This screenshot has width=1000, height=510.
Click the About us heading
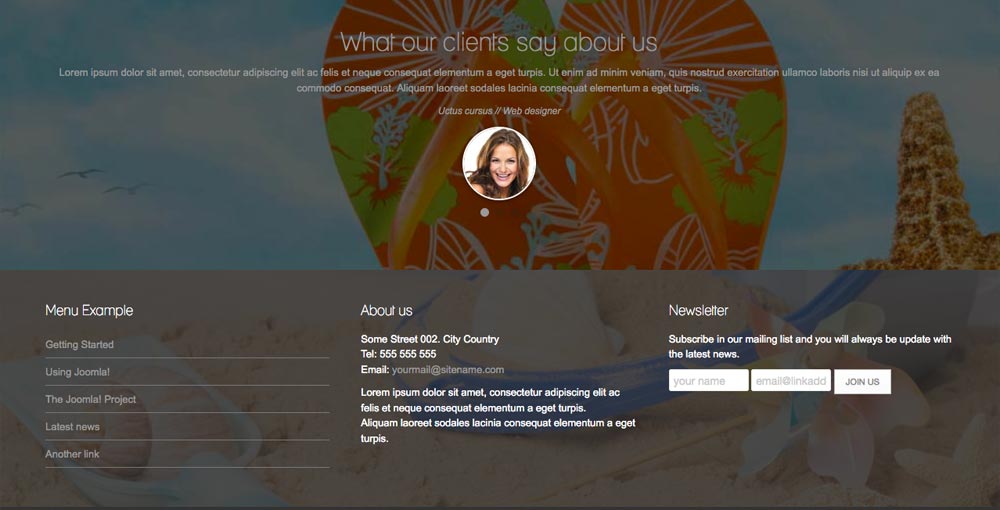tap(386, 310)
